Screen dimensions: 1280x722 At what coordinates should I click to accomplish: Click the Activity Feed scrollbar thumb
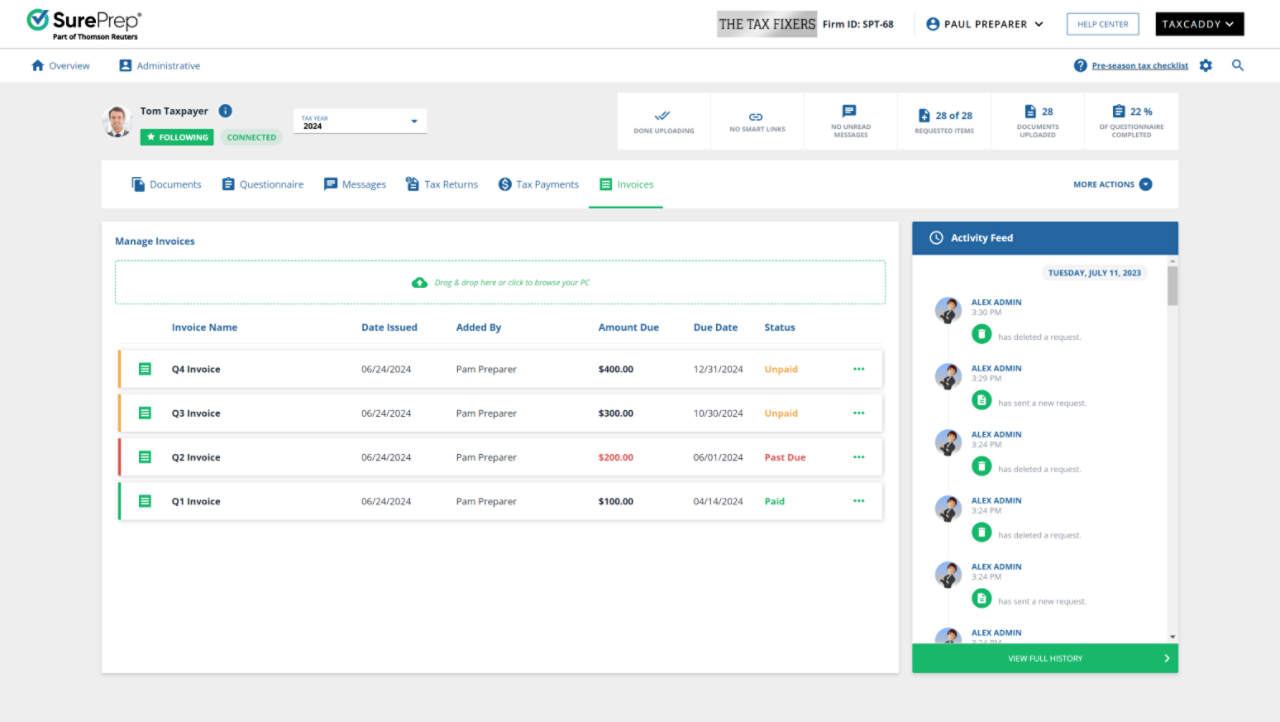point(1172,285)
